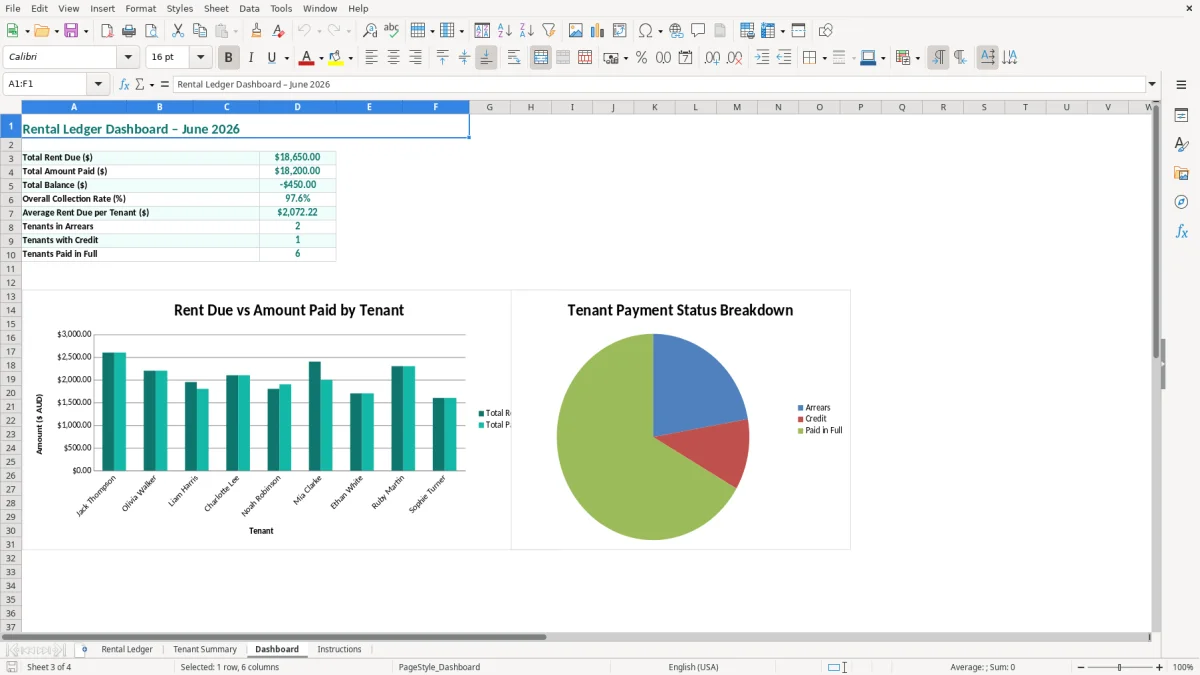
Task: Expand the formula bar
Action: click(x=1152, y=84)
